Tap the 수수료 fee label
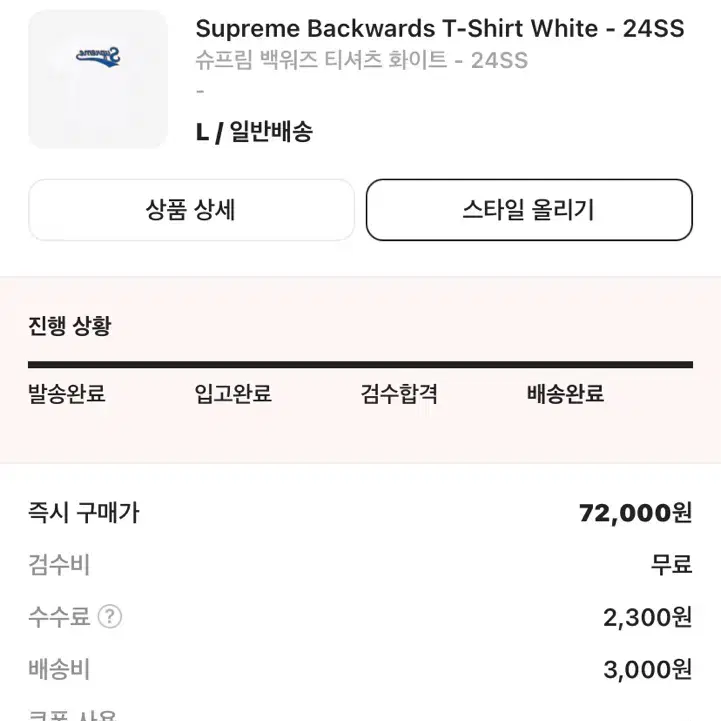 [x=59, y=617]
